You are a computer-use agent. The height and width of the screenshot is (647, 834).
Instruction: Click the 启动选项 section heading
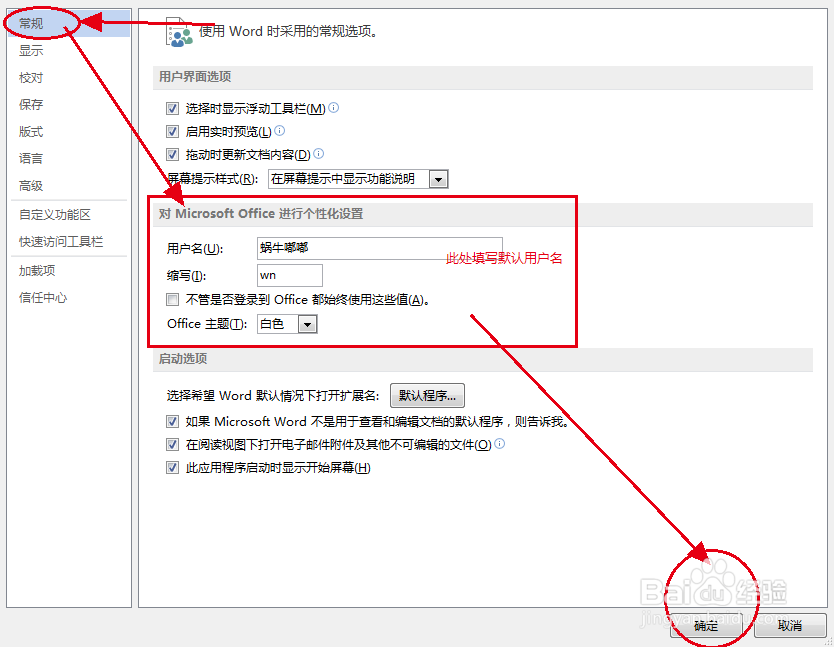click(183, 359)
